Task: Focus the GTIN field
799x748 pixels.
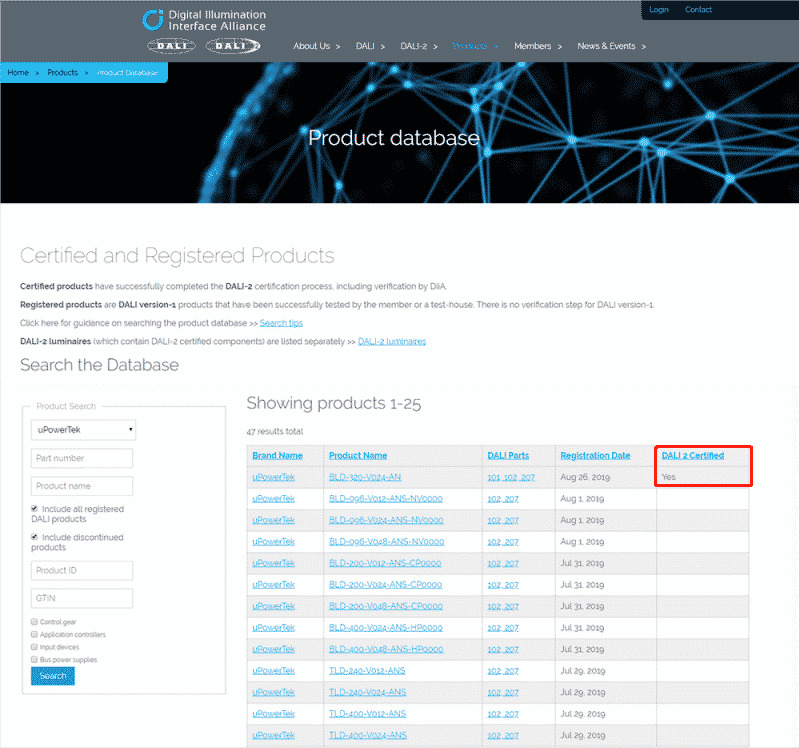Action: pos(82,598)
